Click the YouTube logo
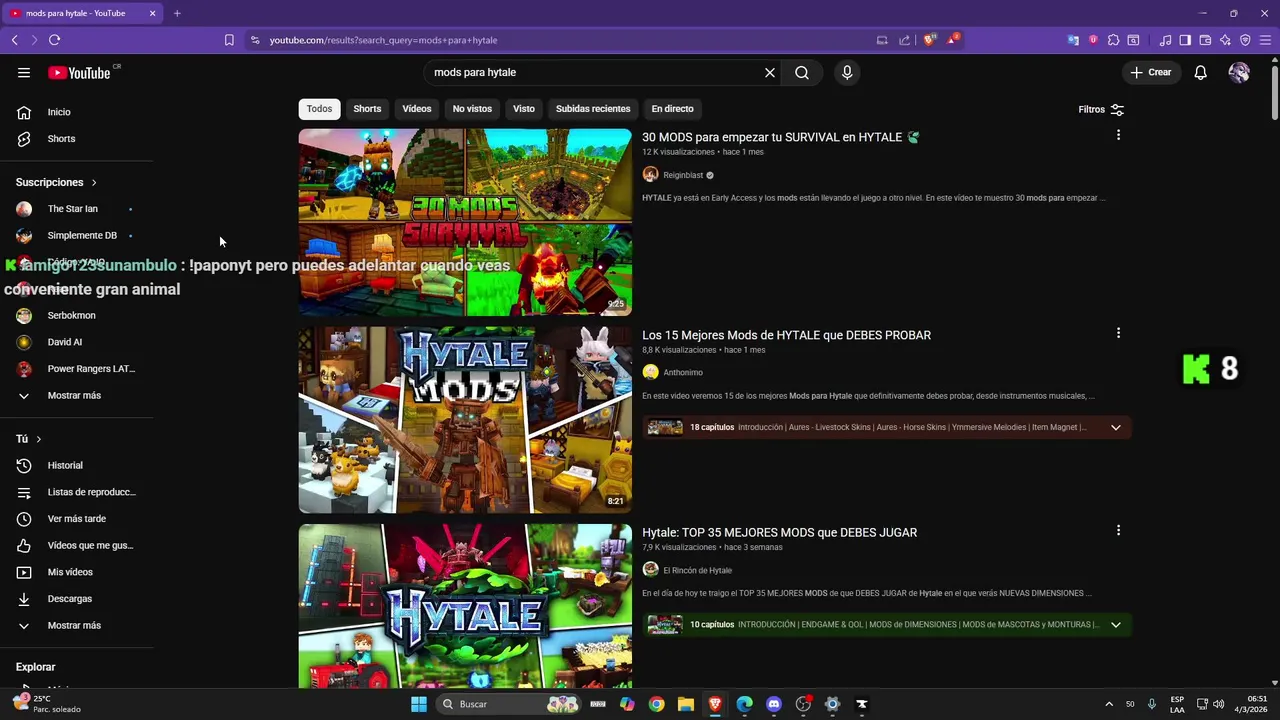This screenshot has width=1280, height=720. [x=79, y=73]
